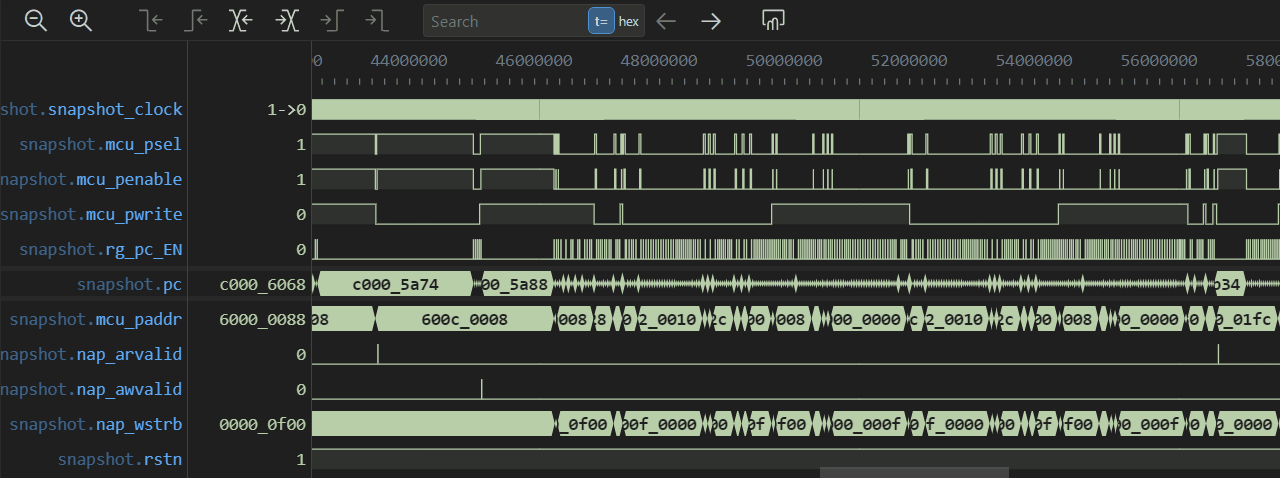This screenshot has width=1280, height=478.
Task: Click the zoom in magnifier icon
Action: (x=81, y=21)
